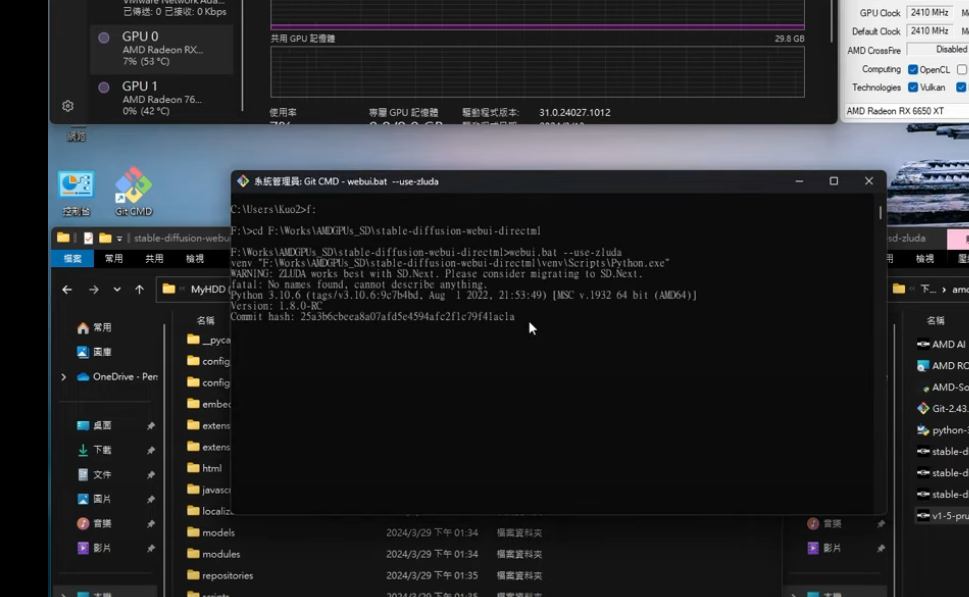Click the « chevron before MyHDD

182,289
